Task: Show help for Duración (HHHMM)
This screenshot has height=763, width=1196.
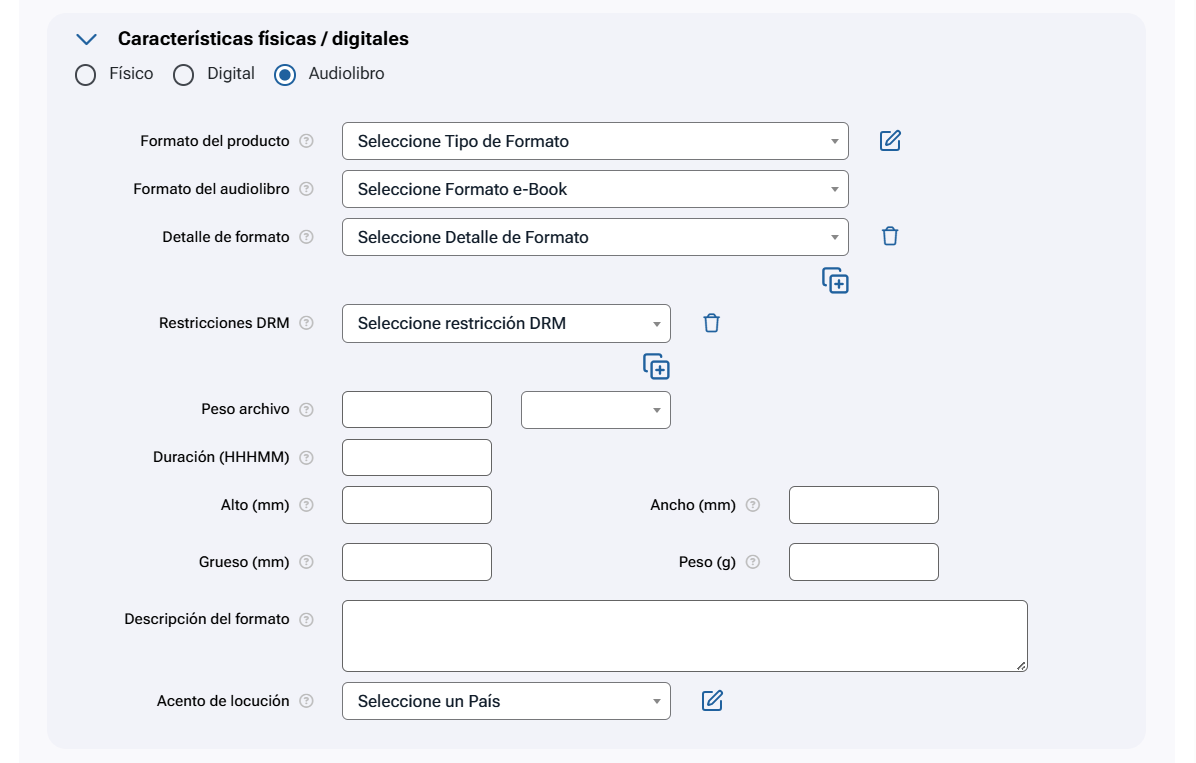Action: 307,457
